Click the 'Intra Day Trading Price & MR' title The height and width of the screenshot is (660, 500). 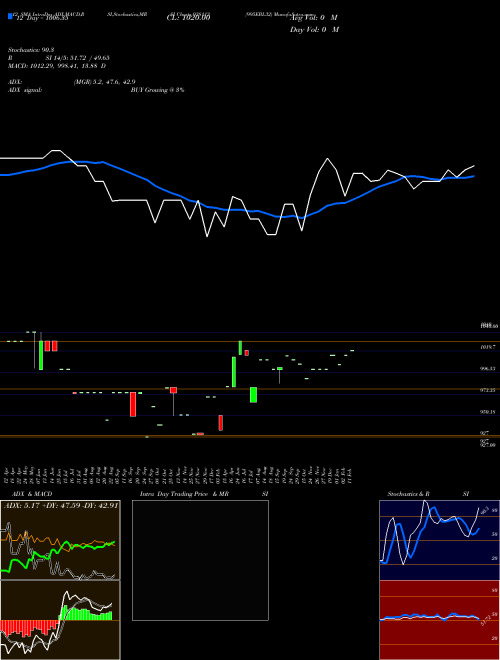point(184,494)
